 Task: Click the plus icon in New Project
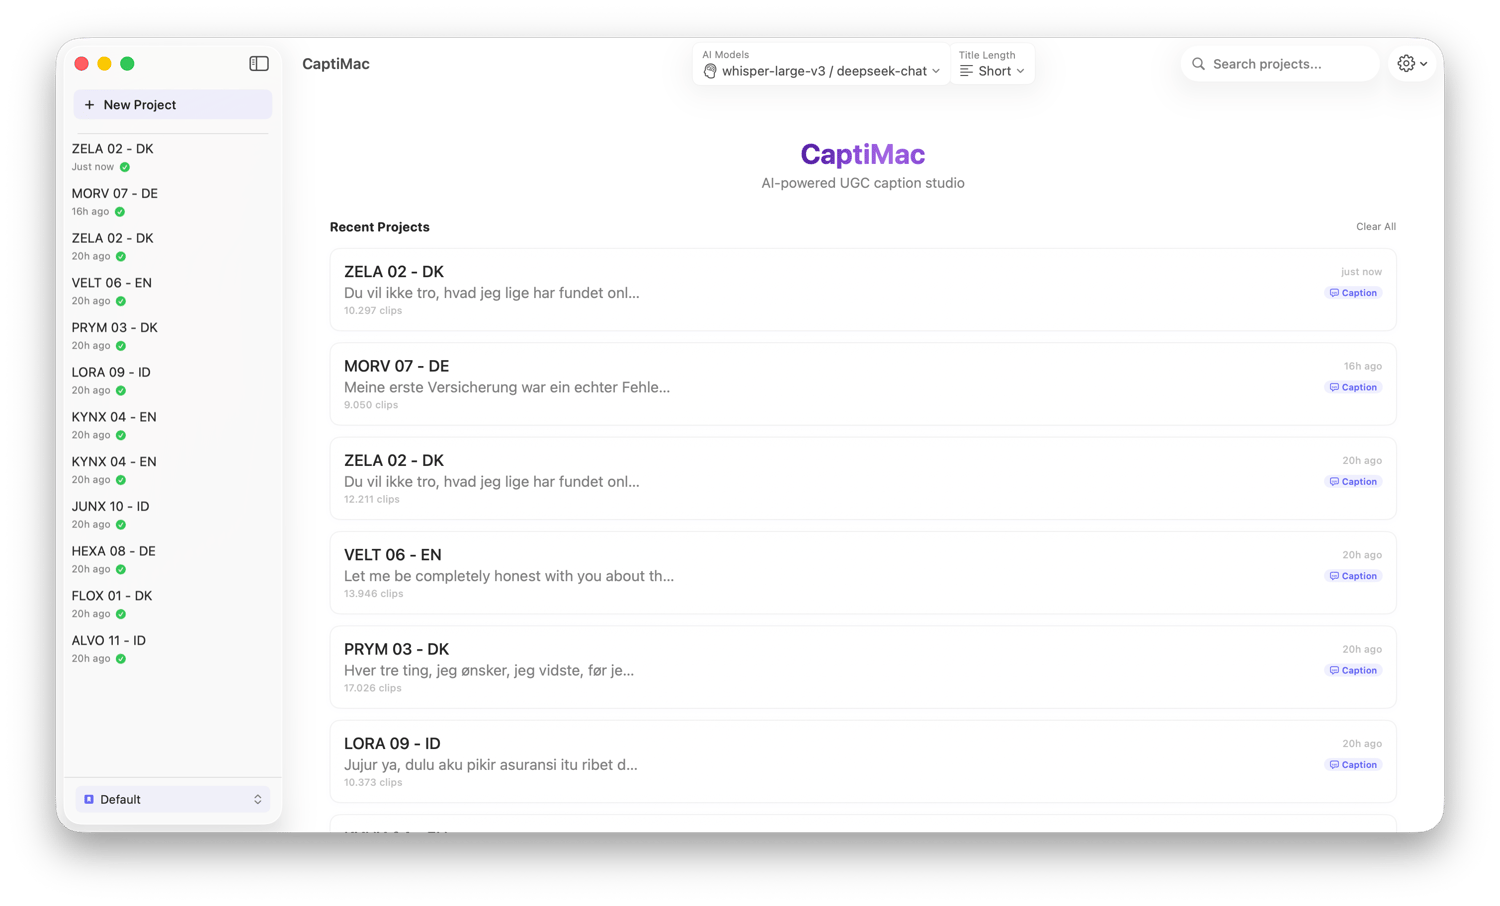pyautogui.click(x=89, y=105)
